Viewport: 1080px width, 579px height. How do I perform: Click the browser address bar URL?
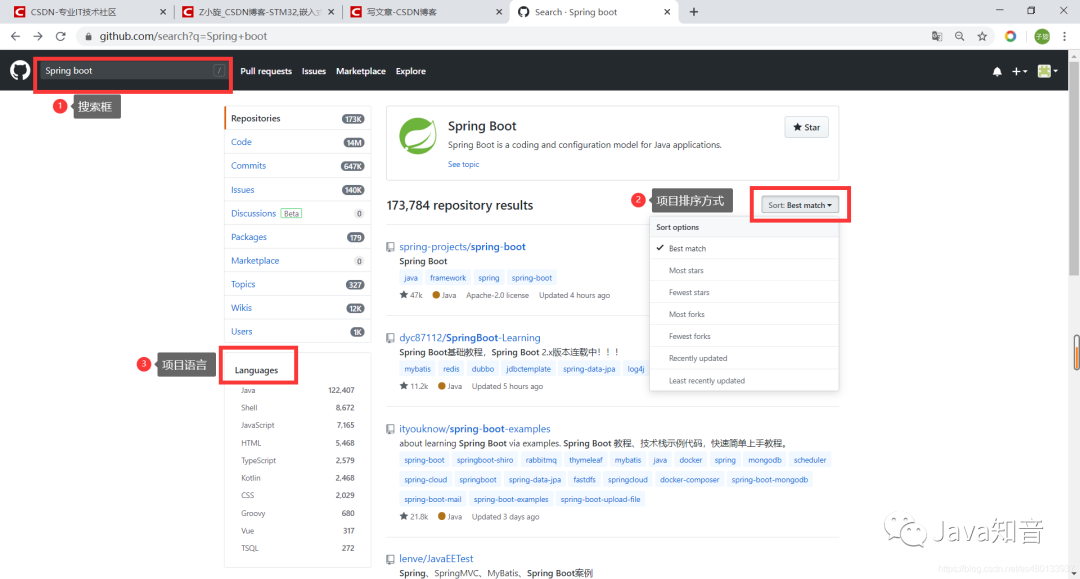(x=183, y=36)
